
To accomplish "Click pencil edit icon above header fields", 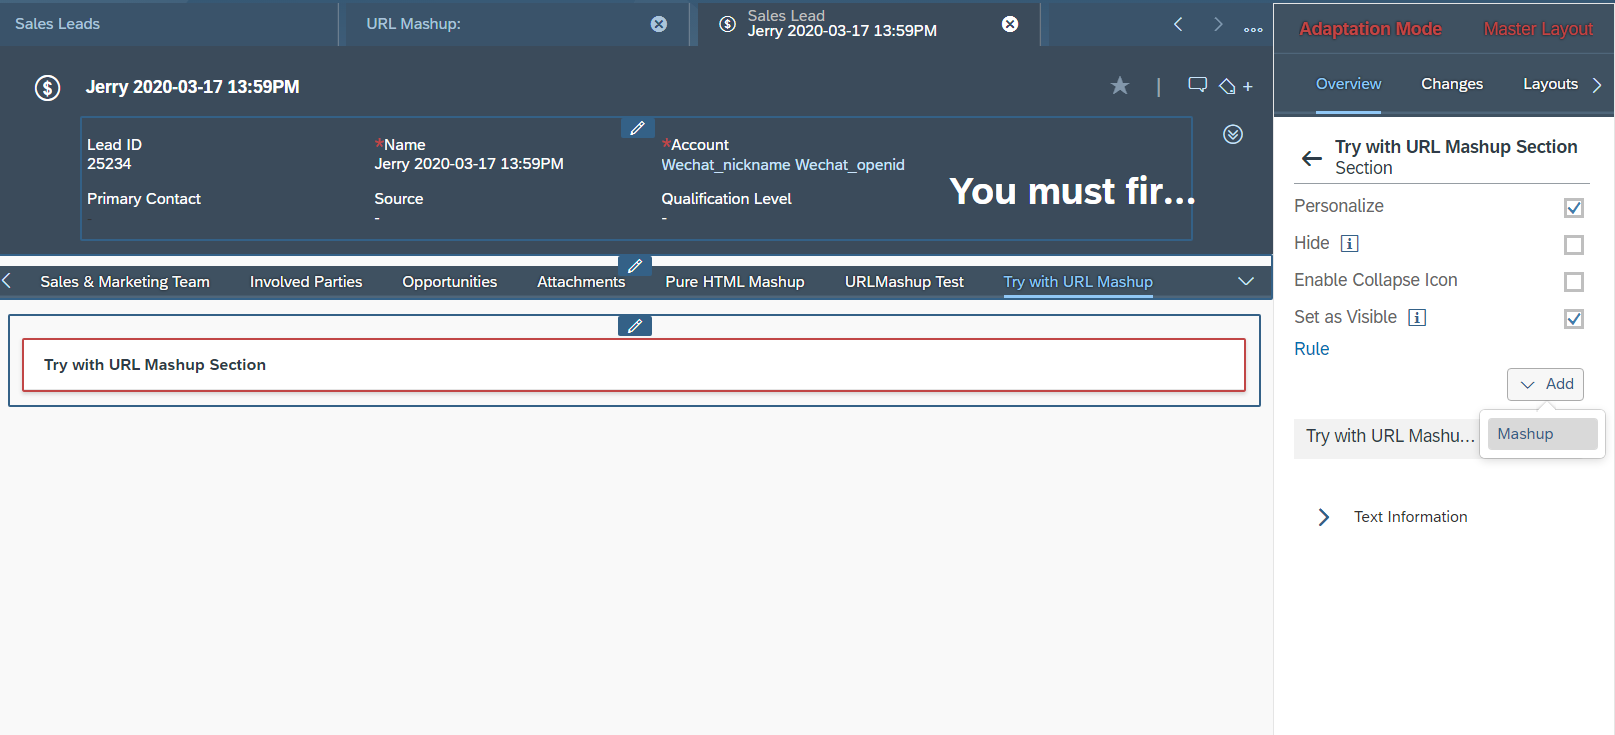I will (637, 128).
